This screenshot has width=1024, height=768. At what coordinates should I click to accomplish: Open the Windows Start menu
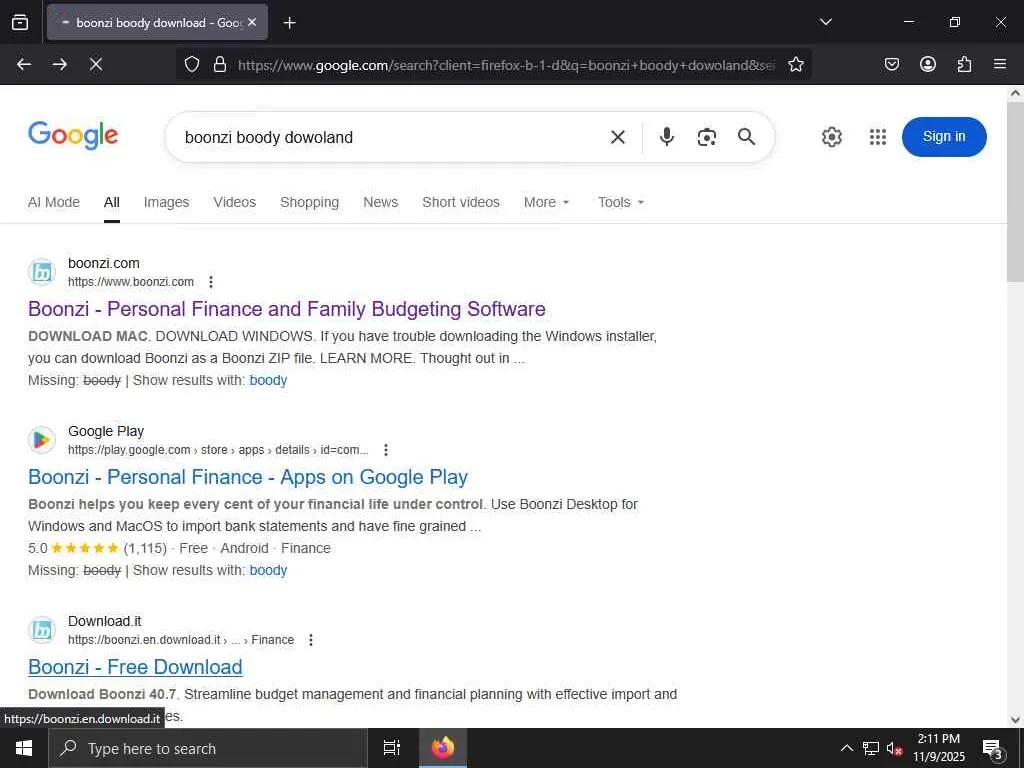[24, 748]
